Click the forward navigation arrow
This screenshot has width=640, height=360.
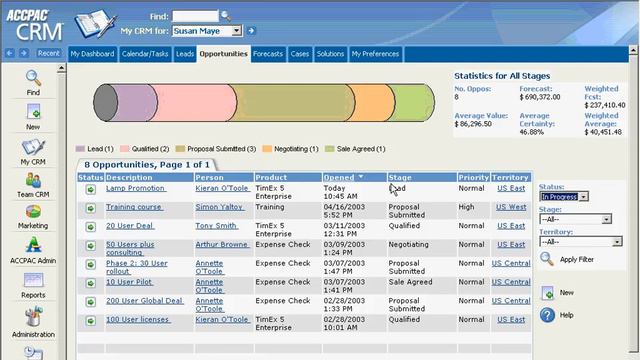[24, 53]
